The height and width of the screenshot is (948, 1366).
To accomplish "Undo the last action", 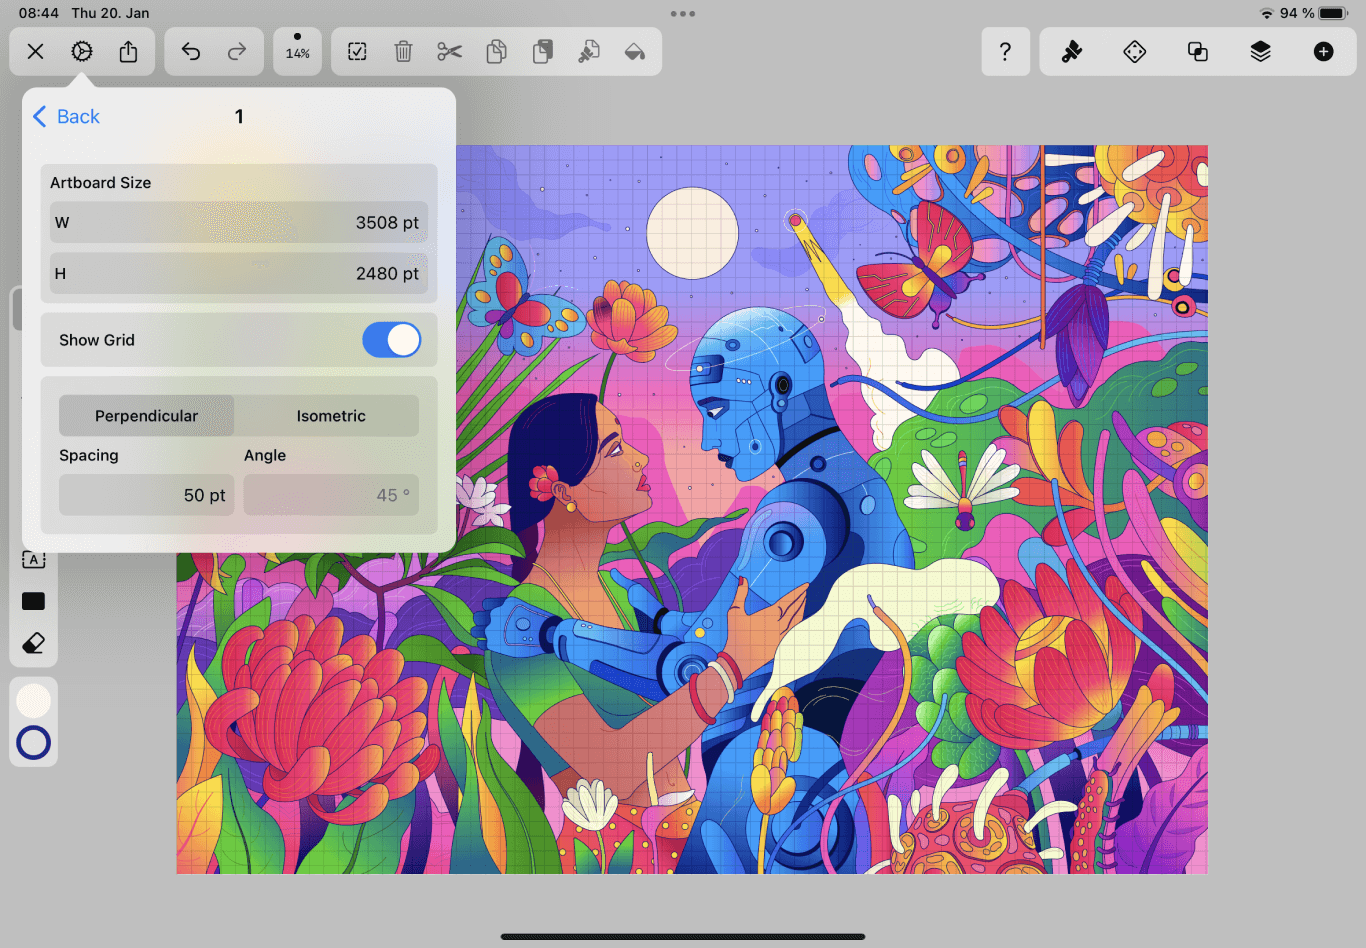I will (190, 52).
